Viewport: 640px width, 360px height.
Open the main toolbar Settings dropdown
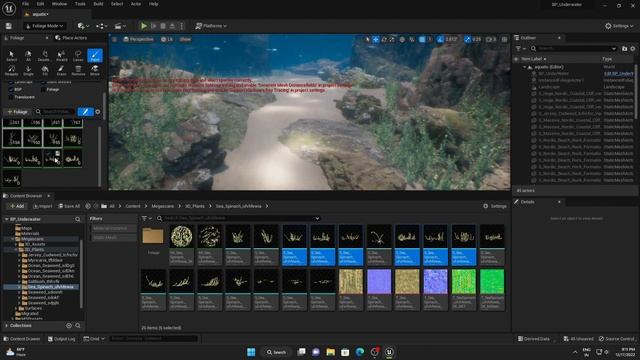(x=619, y=26)
